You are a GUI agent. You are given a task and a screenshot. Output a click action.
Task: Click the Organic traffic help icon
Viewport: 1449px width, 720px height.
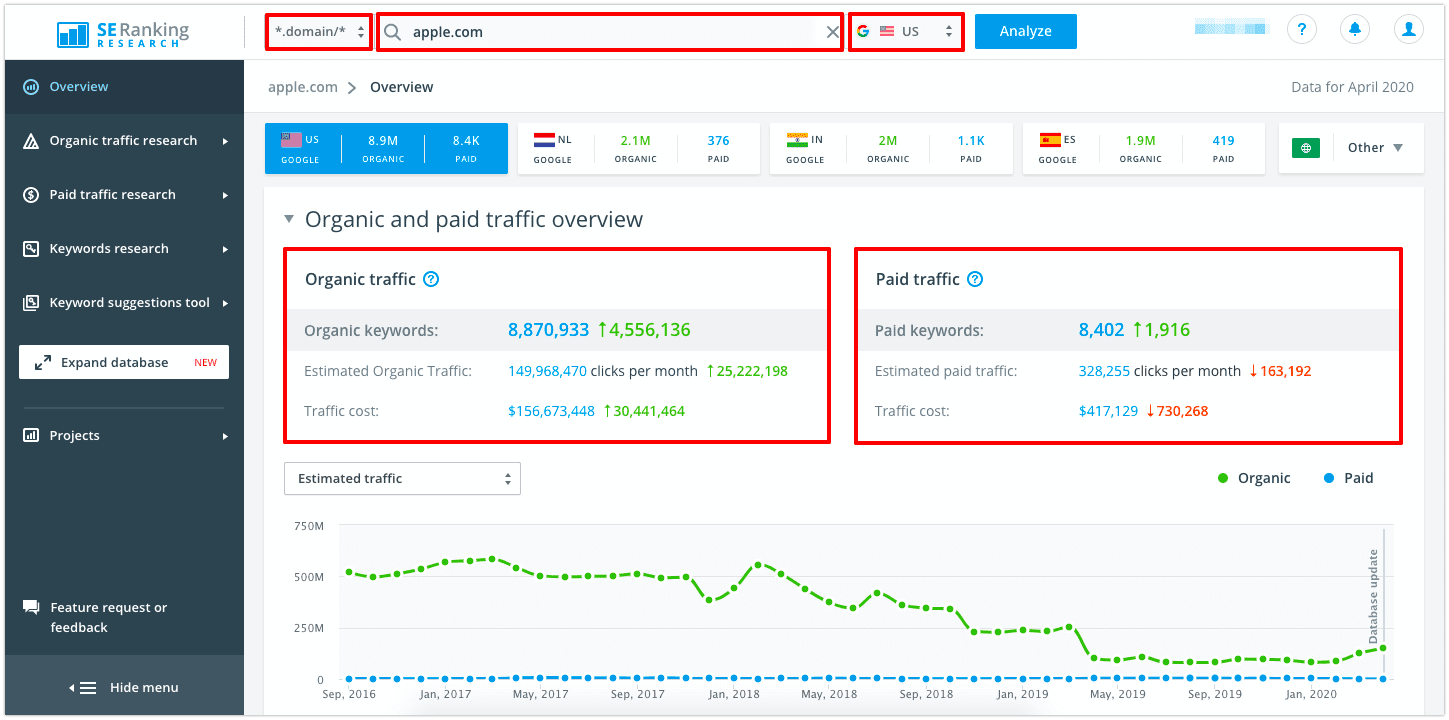click(431, 280)
